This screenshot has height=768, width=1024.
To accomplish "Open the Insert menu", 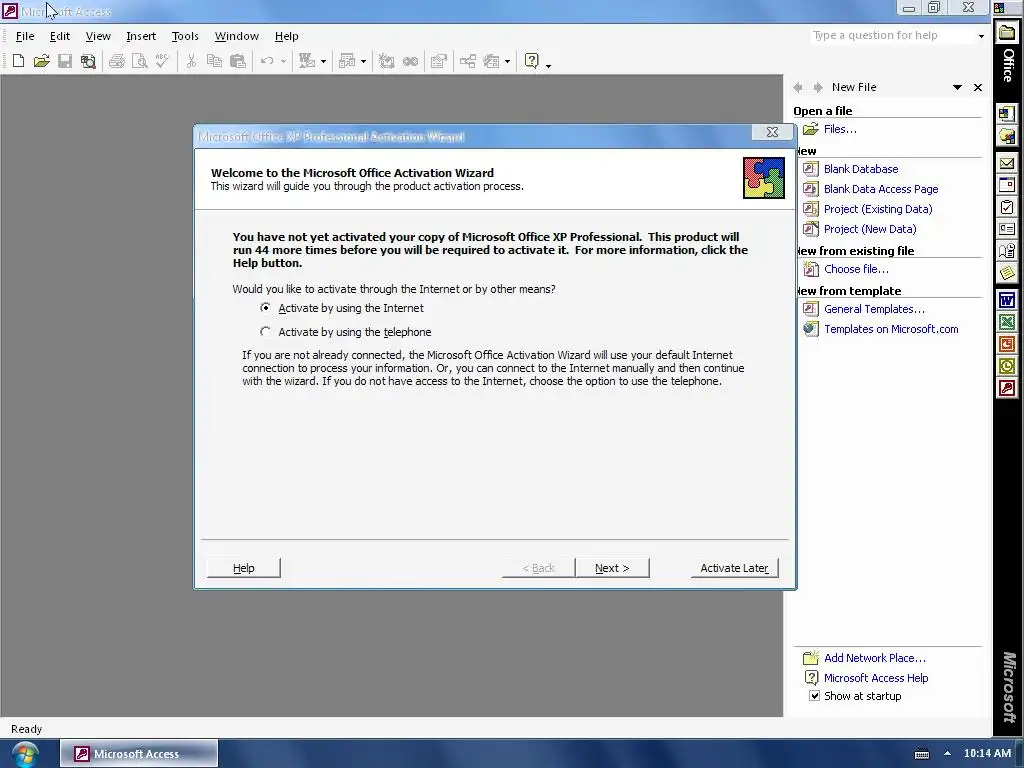I will point(141,36).
